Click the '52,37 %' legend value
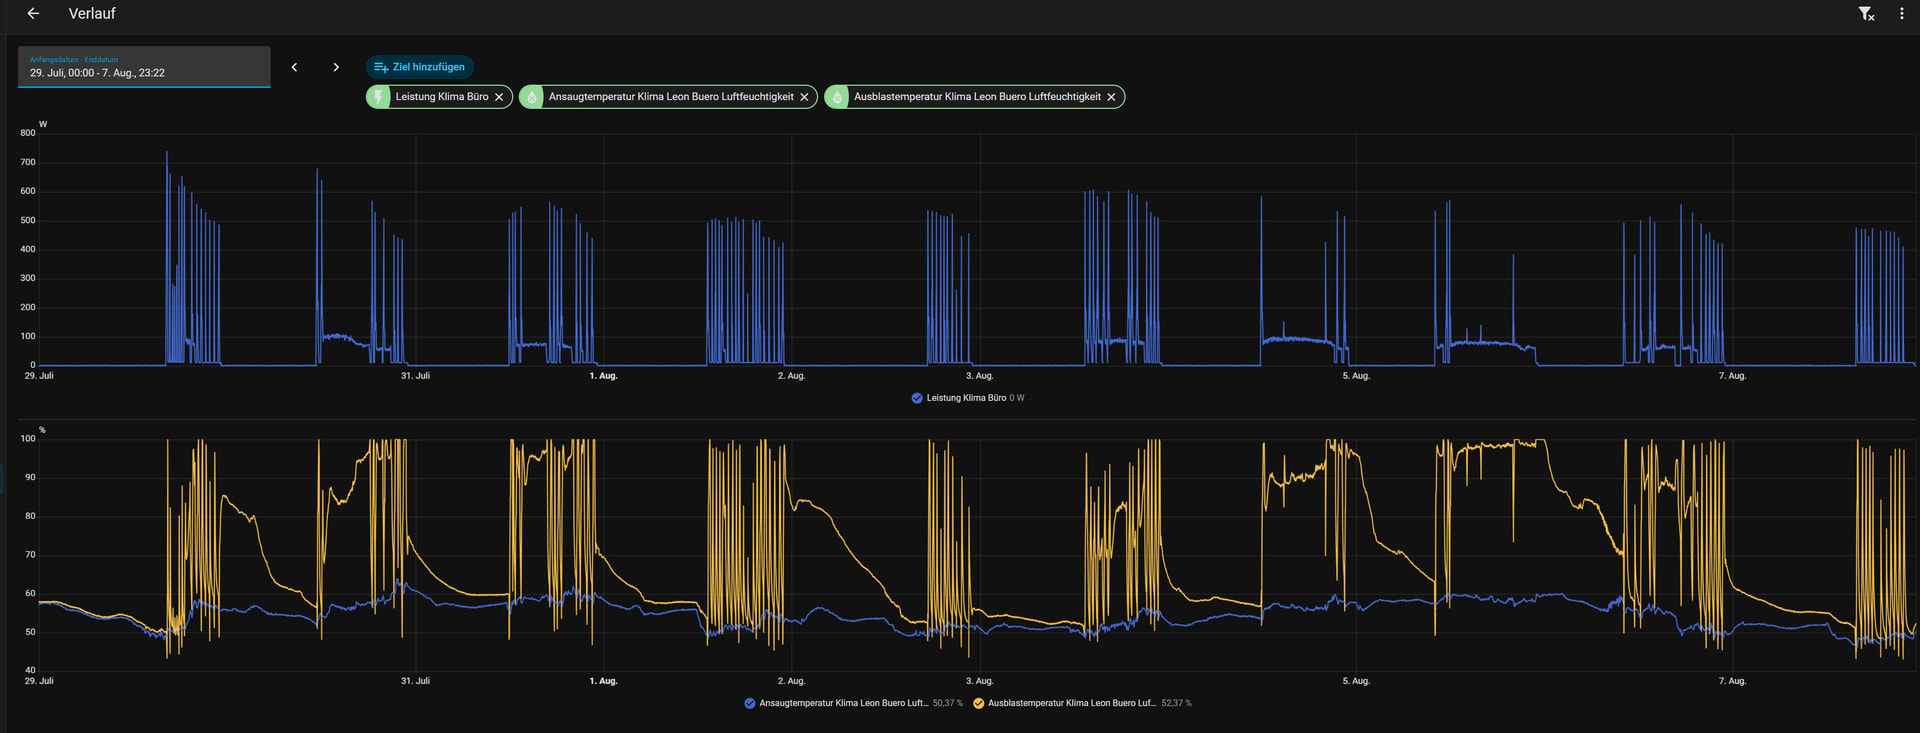 pos(1176,703)
